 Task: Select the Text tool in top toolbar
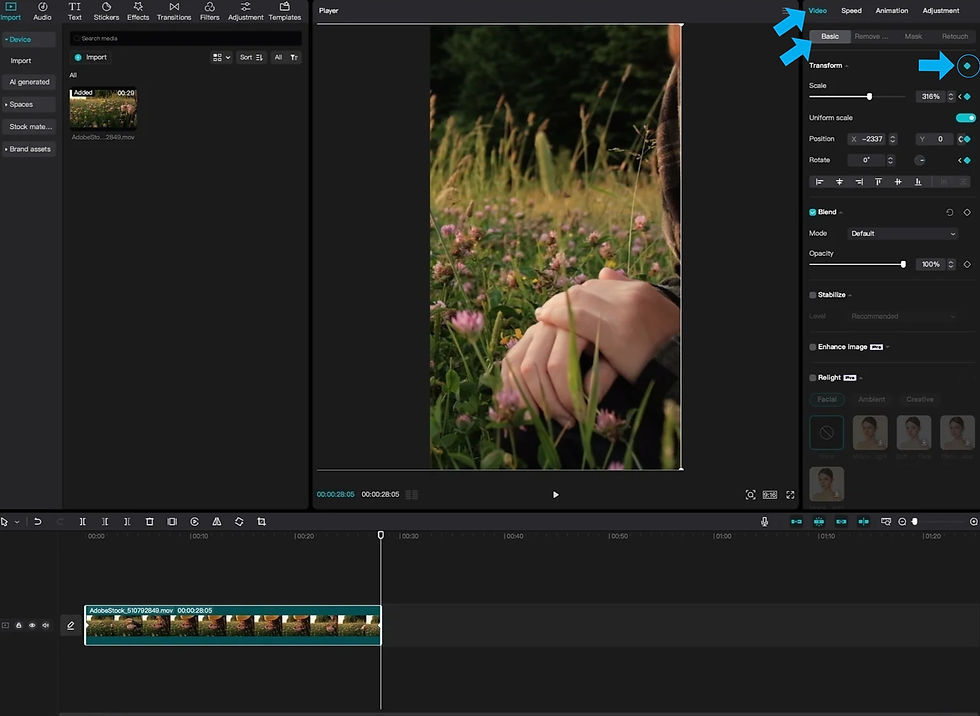74,10
